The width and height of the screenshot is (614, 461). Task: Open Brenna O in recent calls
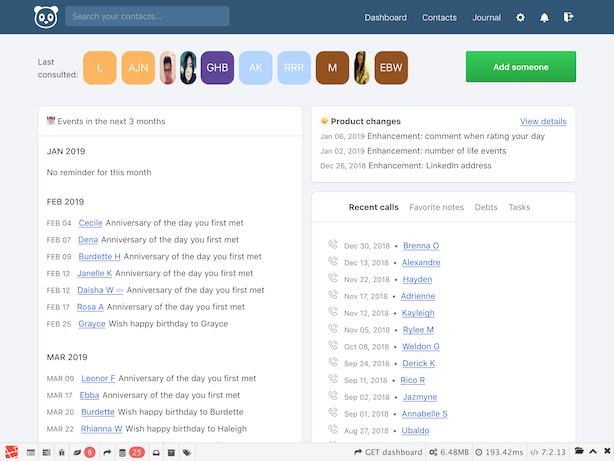tap(421, 246)
